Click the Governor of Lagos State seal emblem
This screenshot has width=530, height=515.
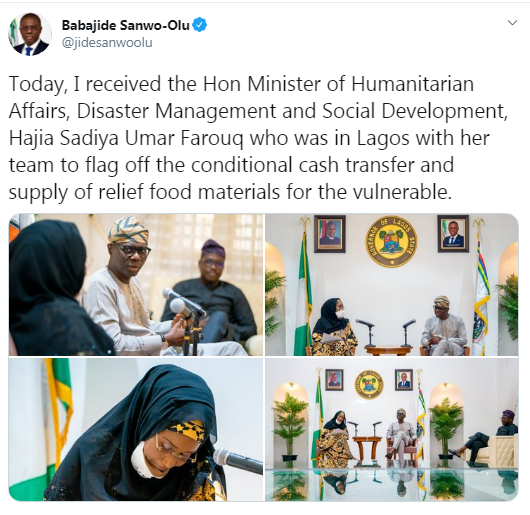[x=391, y=241]
